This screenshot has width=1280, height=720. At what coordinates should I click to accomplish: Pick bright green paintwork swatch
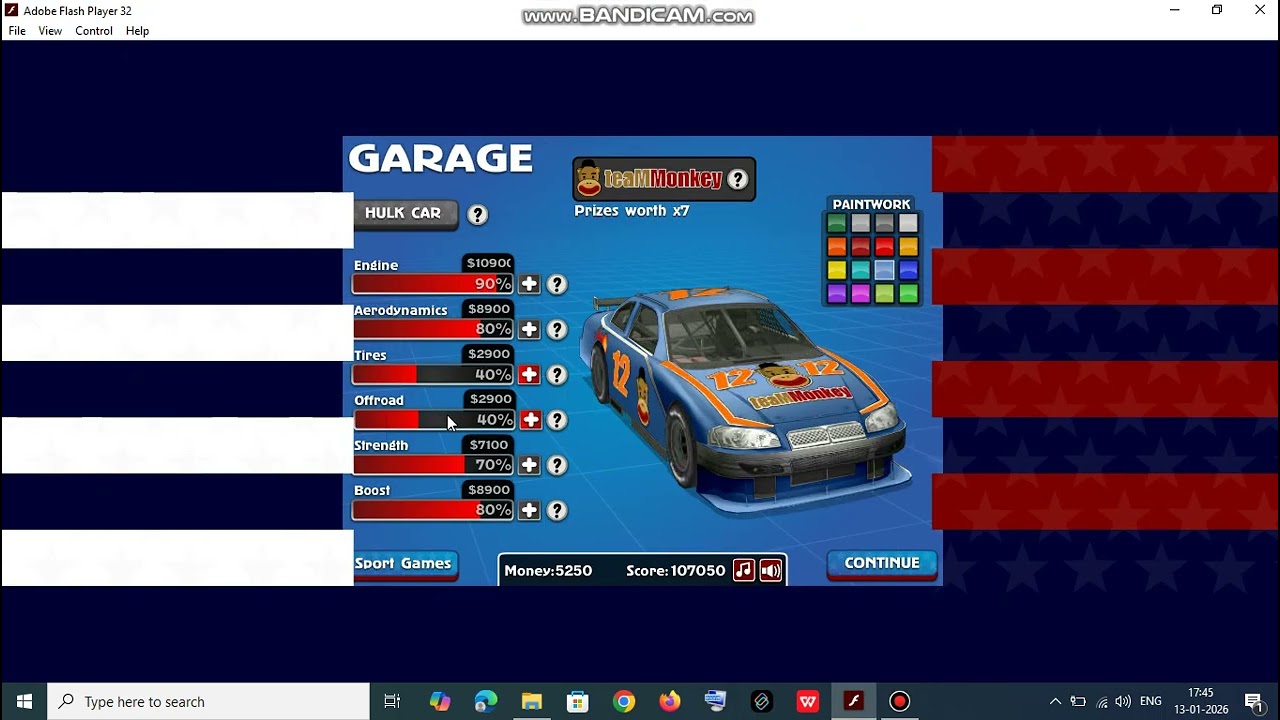tap(908, 294)
